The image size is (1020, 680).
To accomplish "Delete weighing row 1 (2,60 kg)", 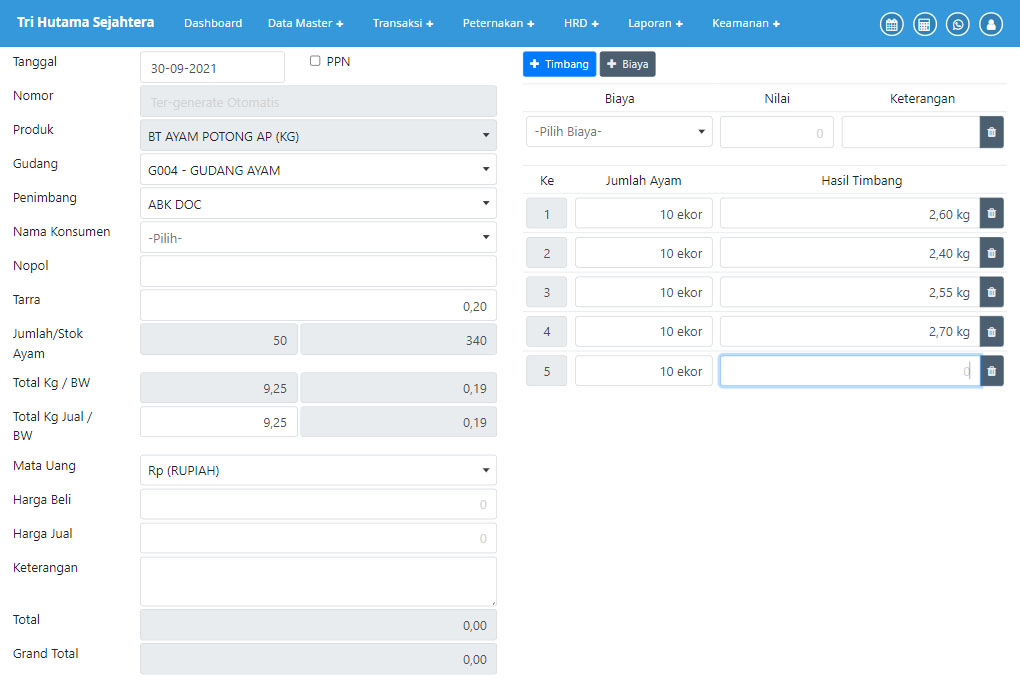I will (991, 213).
